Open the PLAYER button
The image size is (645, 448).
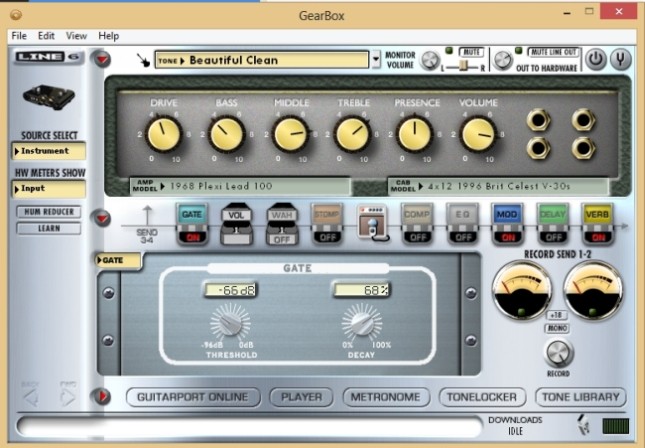301,397
